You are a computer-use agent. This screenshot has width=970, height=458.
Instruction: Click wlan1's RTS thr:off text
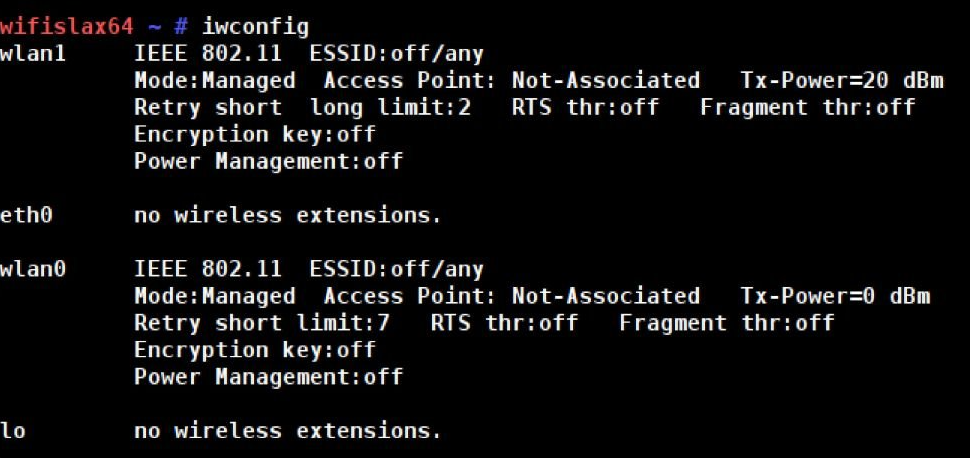pos(585,108)
